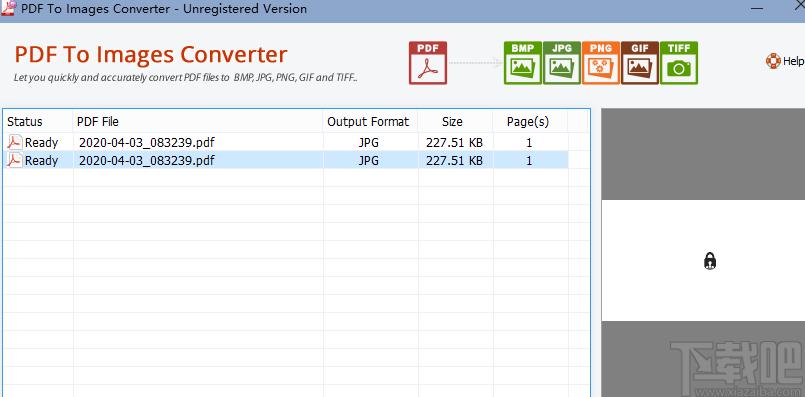This screenshot has height=397, width=805.
Task: Click the Output Format column header
Action: (x=368, y=122)
